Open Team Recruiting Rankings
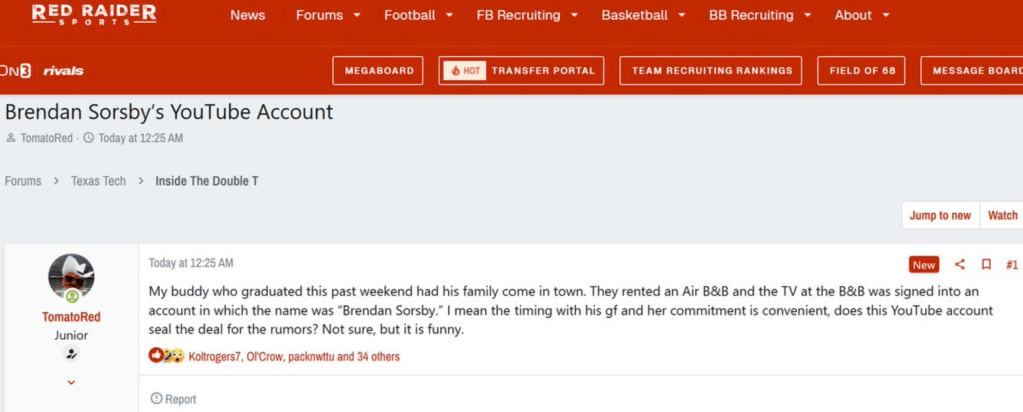This screenshot has height=412, width=1023. pos(711,71)
